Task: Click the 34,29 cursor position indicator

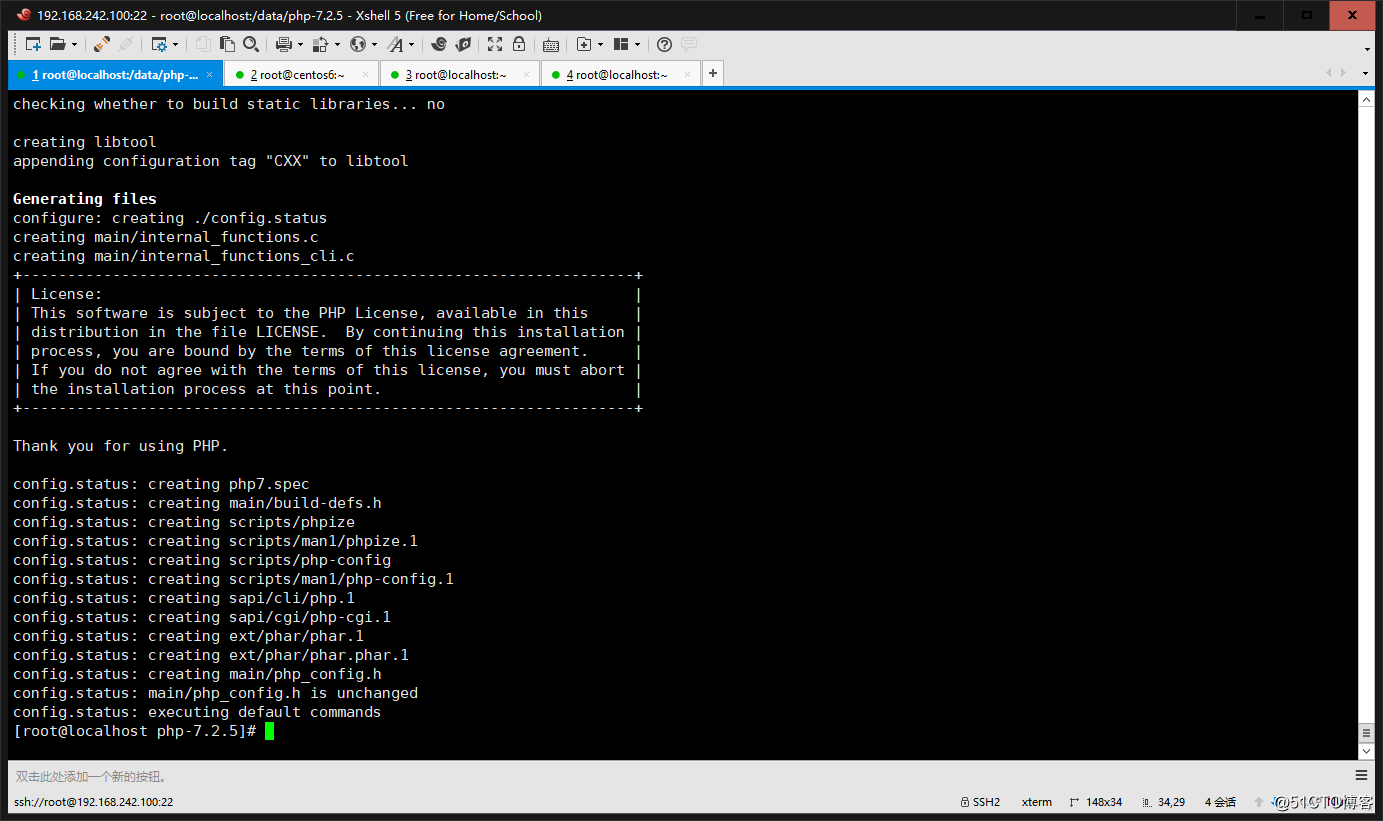Action: (1163, 802)
